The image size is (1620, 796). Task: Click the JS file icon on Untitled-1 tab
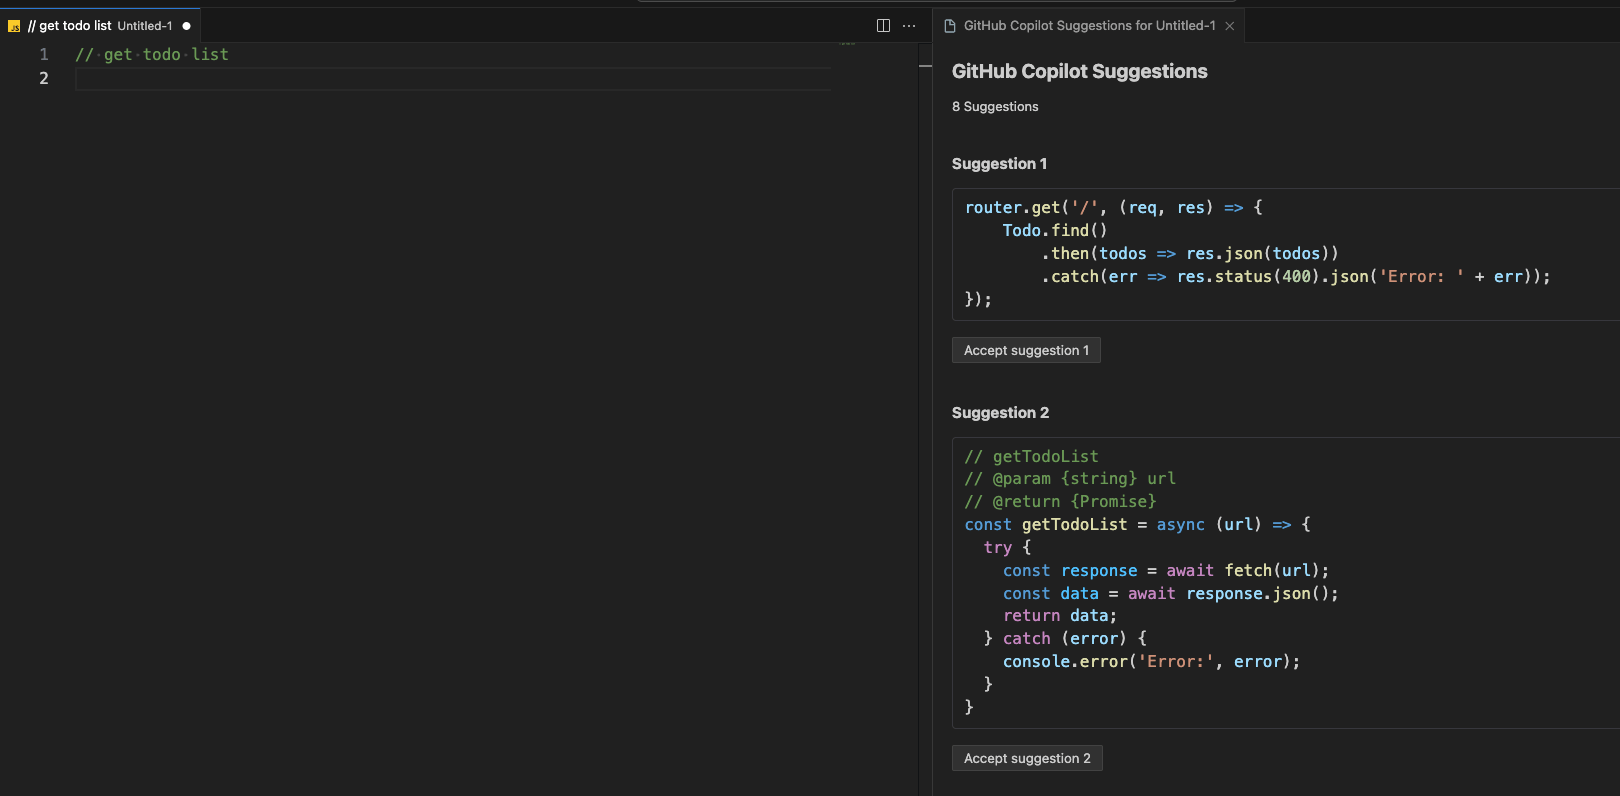(14, 26)
